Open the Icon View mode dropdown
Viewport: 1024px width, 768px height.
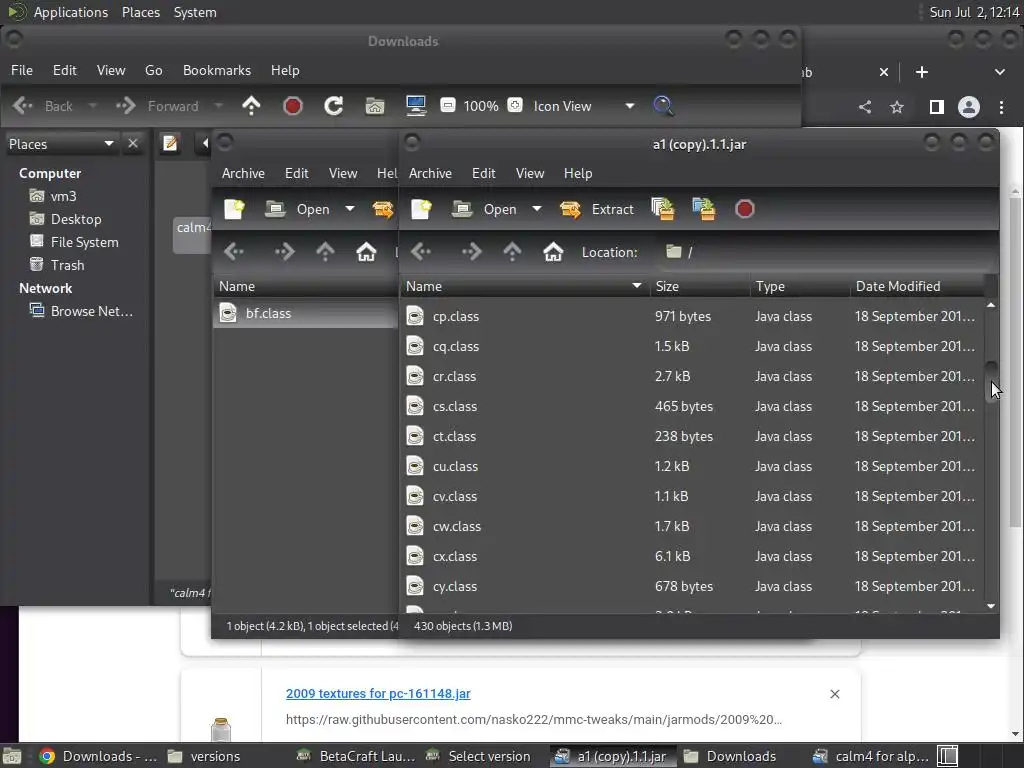tap(584, 106)
